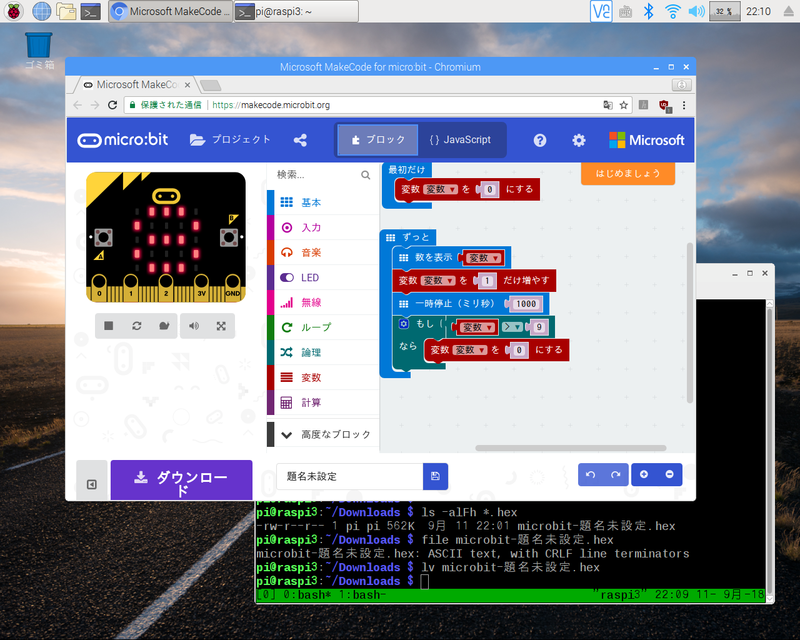Switch to pi@raspi3 terminal taskbar item
Image resolution: width=800 pixels, height=640 pixels.
click(296, 11)
